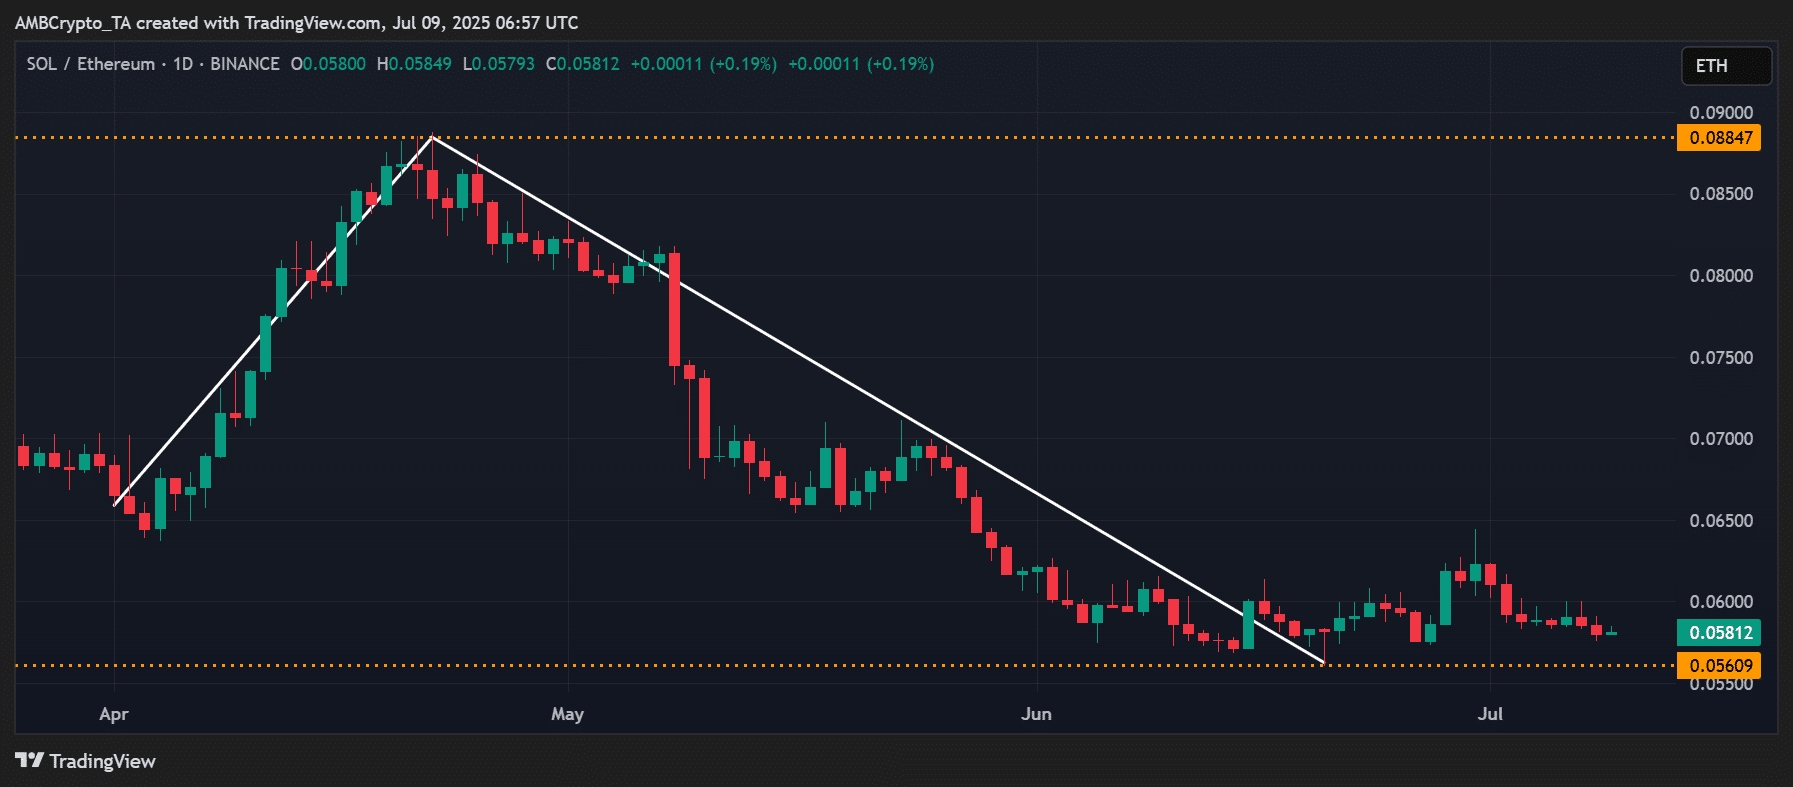This screenshot has width=1793, height=787.
Task: Click the Low value 0.05793
Action: [x=503, y=64]
